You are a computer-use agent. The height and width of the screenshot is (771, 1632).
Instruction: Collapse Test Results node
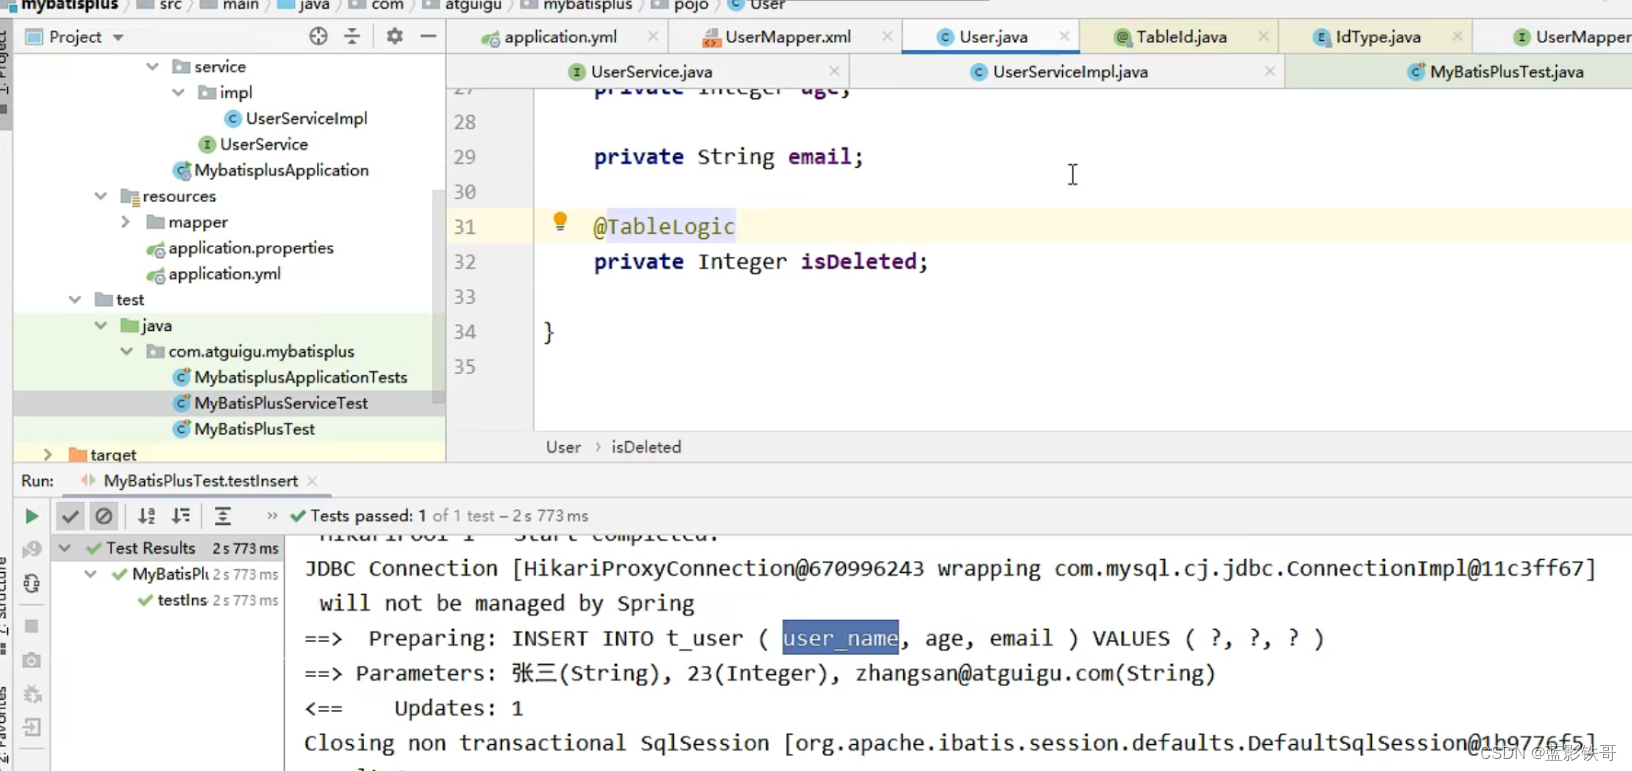[x=64, y=548]
